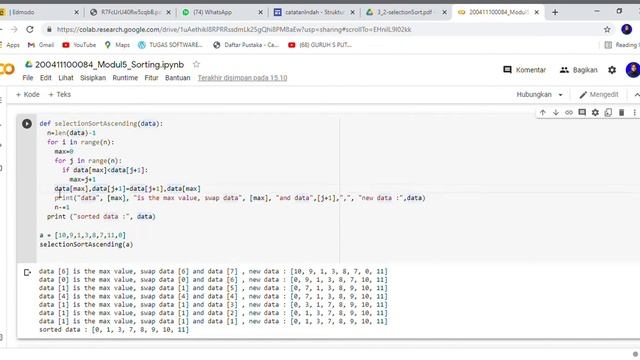The width and height of the screenshot is (640, 360).
Task: Close the Edmodo tab
Action: [x=76, y=12]
